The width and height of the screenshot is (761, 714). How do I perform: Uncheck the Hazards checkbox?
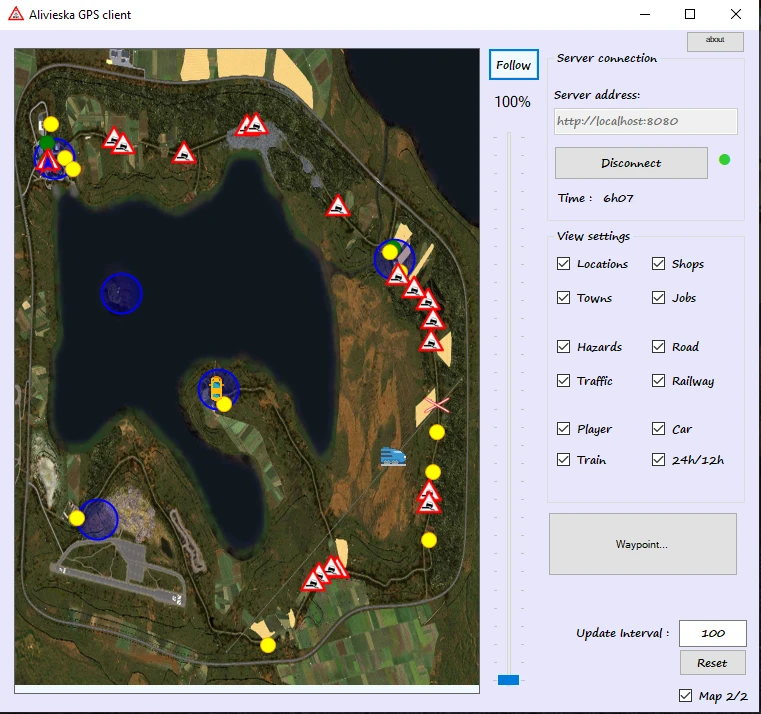(564, 347)
